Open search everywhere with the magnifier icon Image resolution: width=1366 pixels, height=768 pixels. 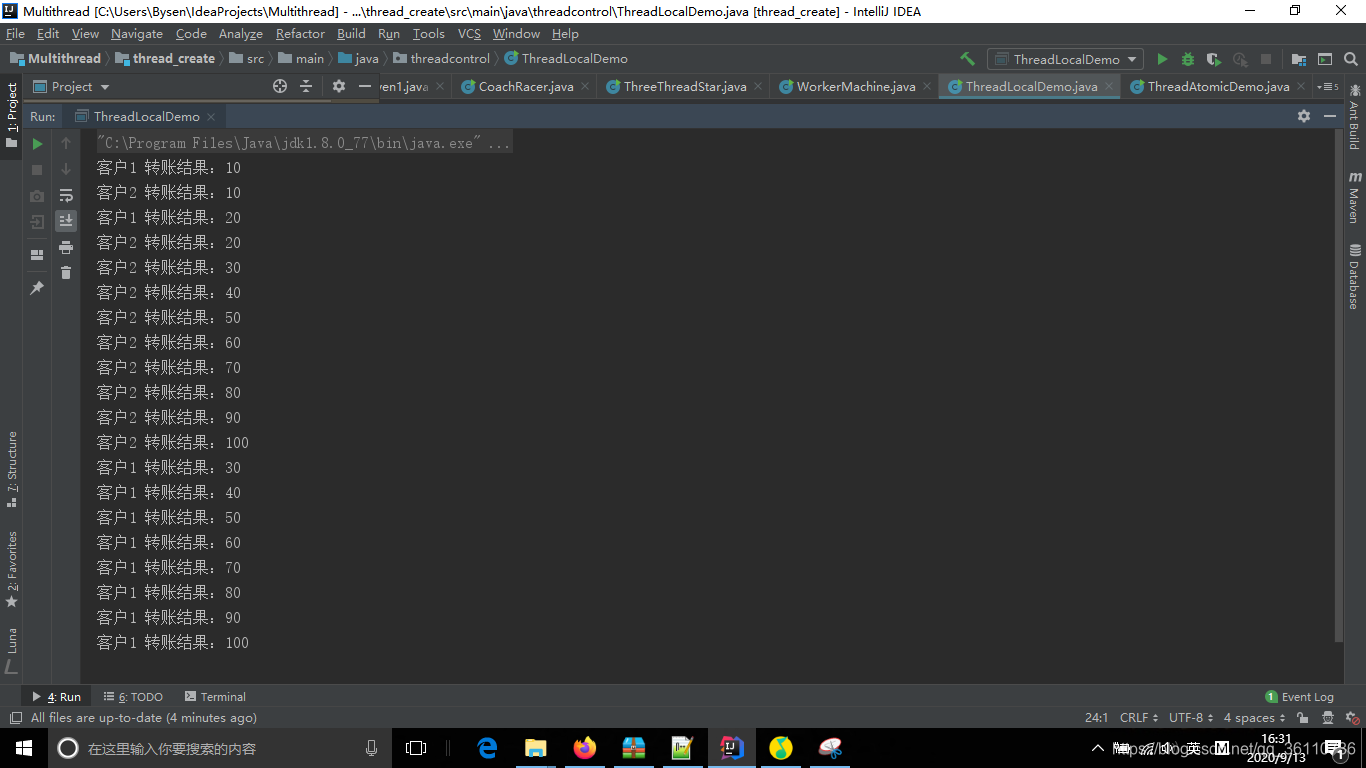1350,59
